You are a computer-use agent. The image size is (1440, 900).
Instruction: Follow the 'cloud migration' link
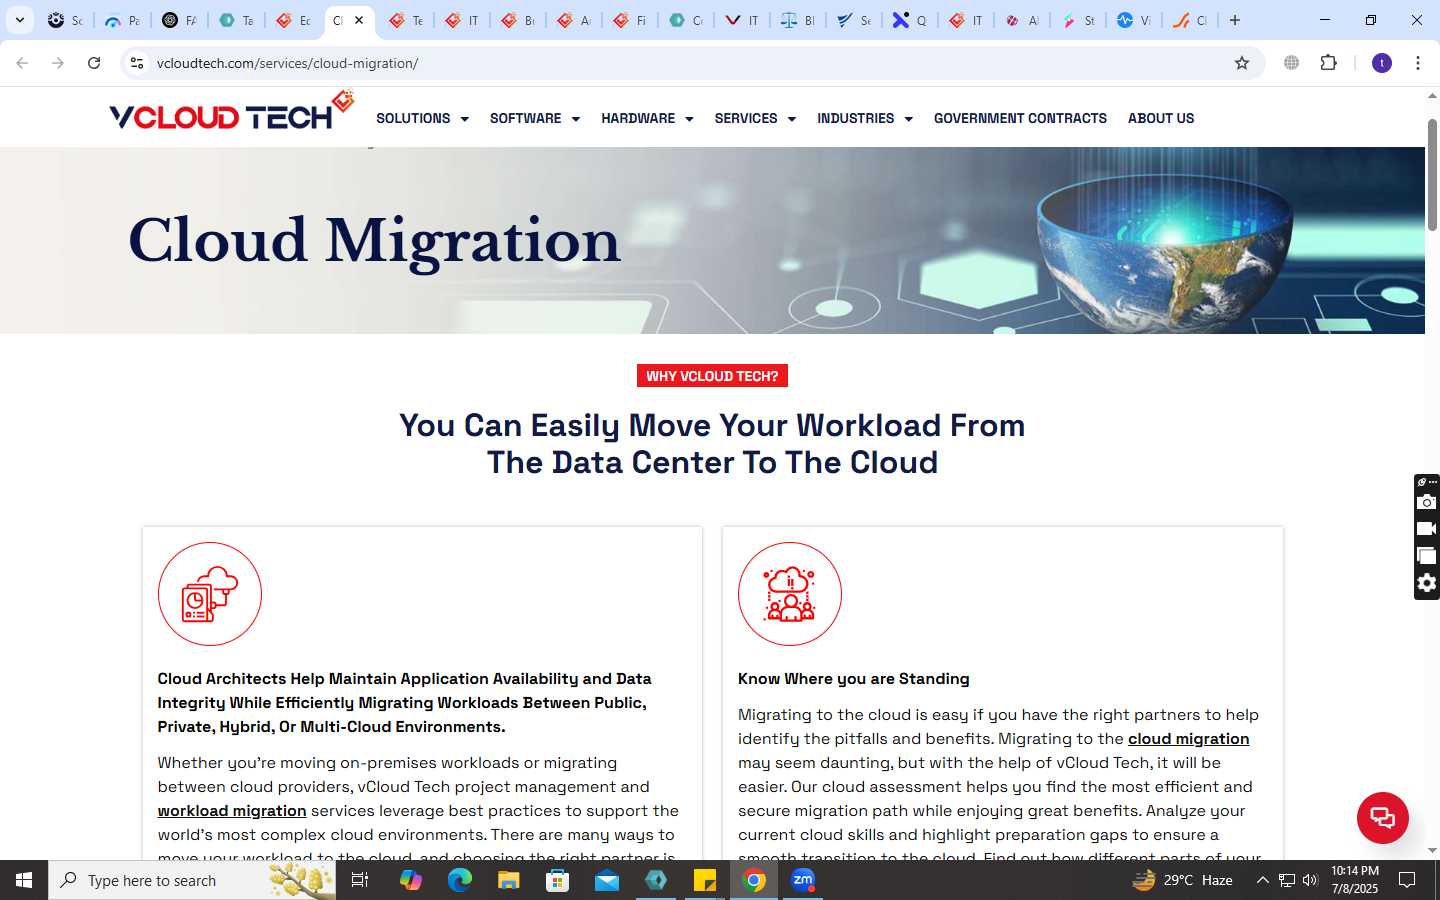1188,739
